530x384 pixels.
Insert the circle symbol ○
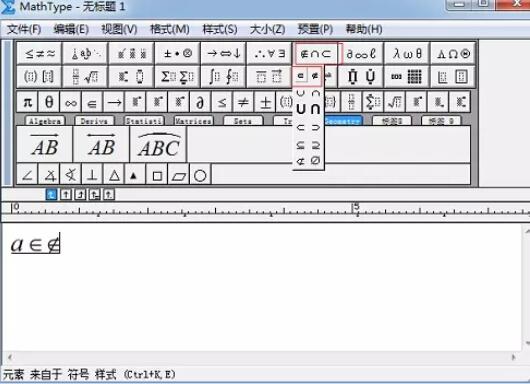coord(200,175)
